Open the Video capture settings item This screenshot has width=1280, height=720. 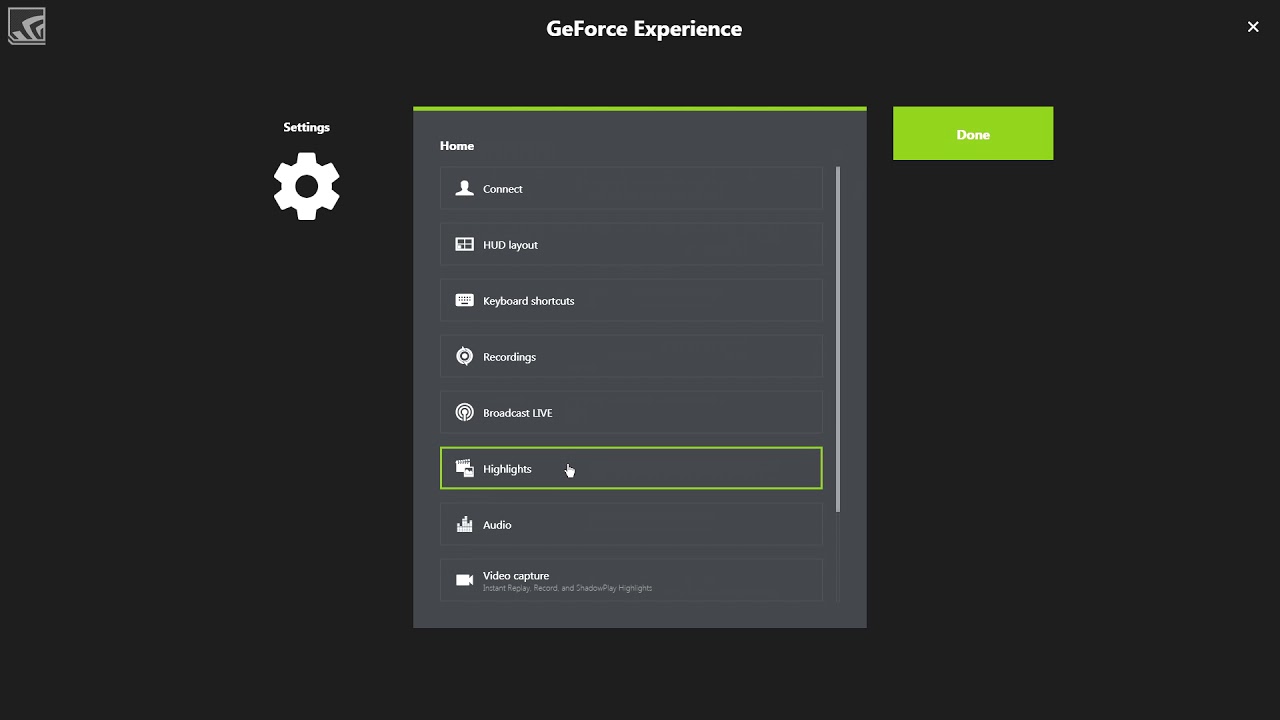click(x=631, y=581)
